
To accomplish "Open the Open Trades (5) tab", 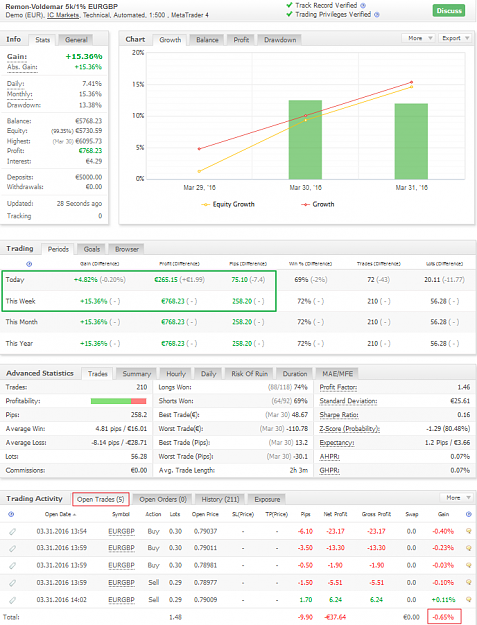I will (100, 499).
